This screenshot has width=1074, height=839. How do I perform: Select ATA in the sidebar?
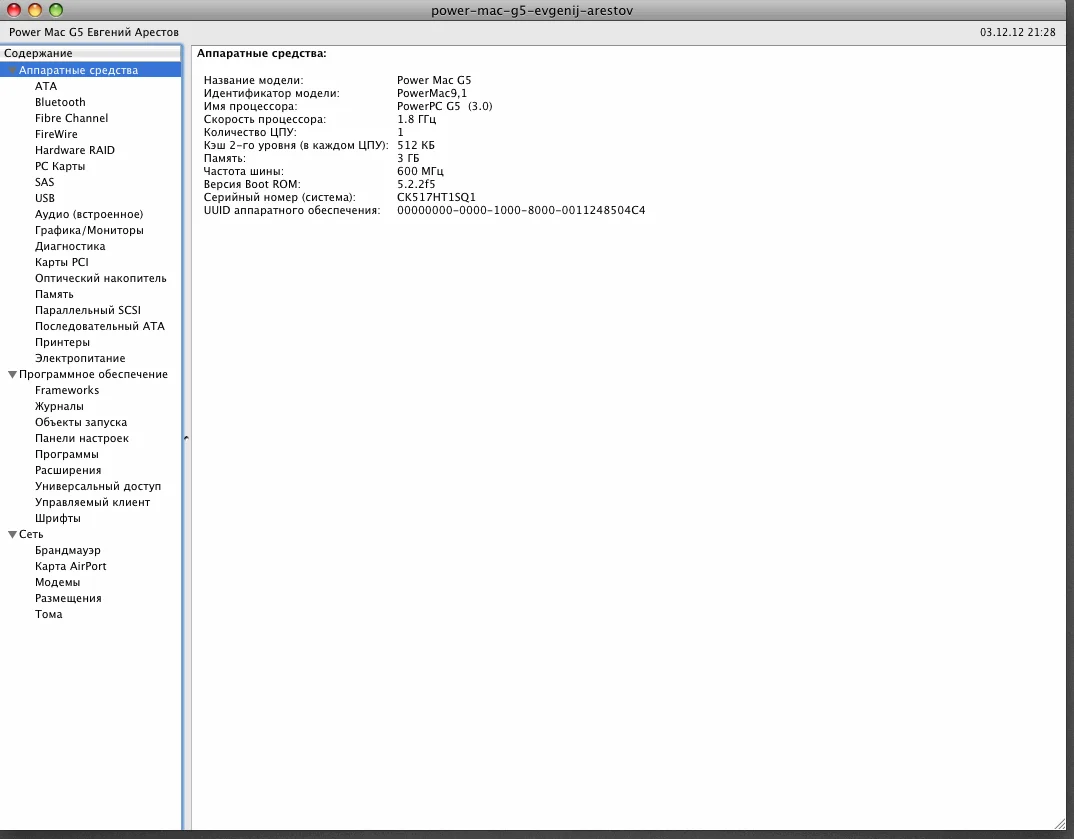pyautogui.click(x=46, y=86)
